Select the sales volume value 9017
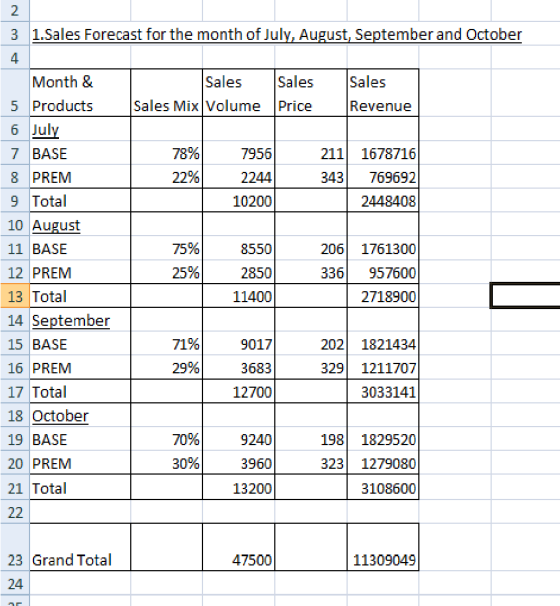This screenshot has width=560, height=606. [x=238, y=344]
